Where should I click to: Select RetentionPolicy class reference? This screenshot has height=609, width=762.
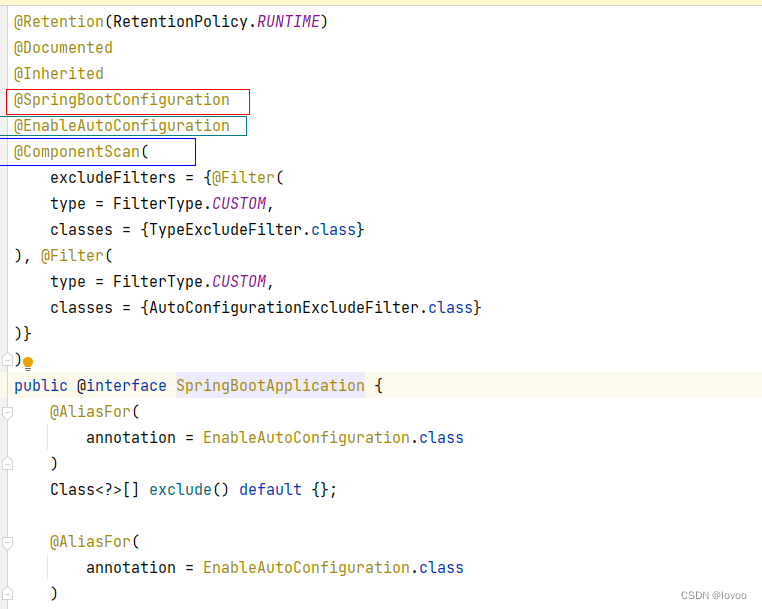point(180,22)
